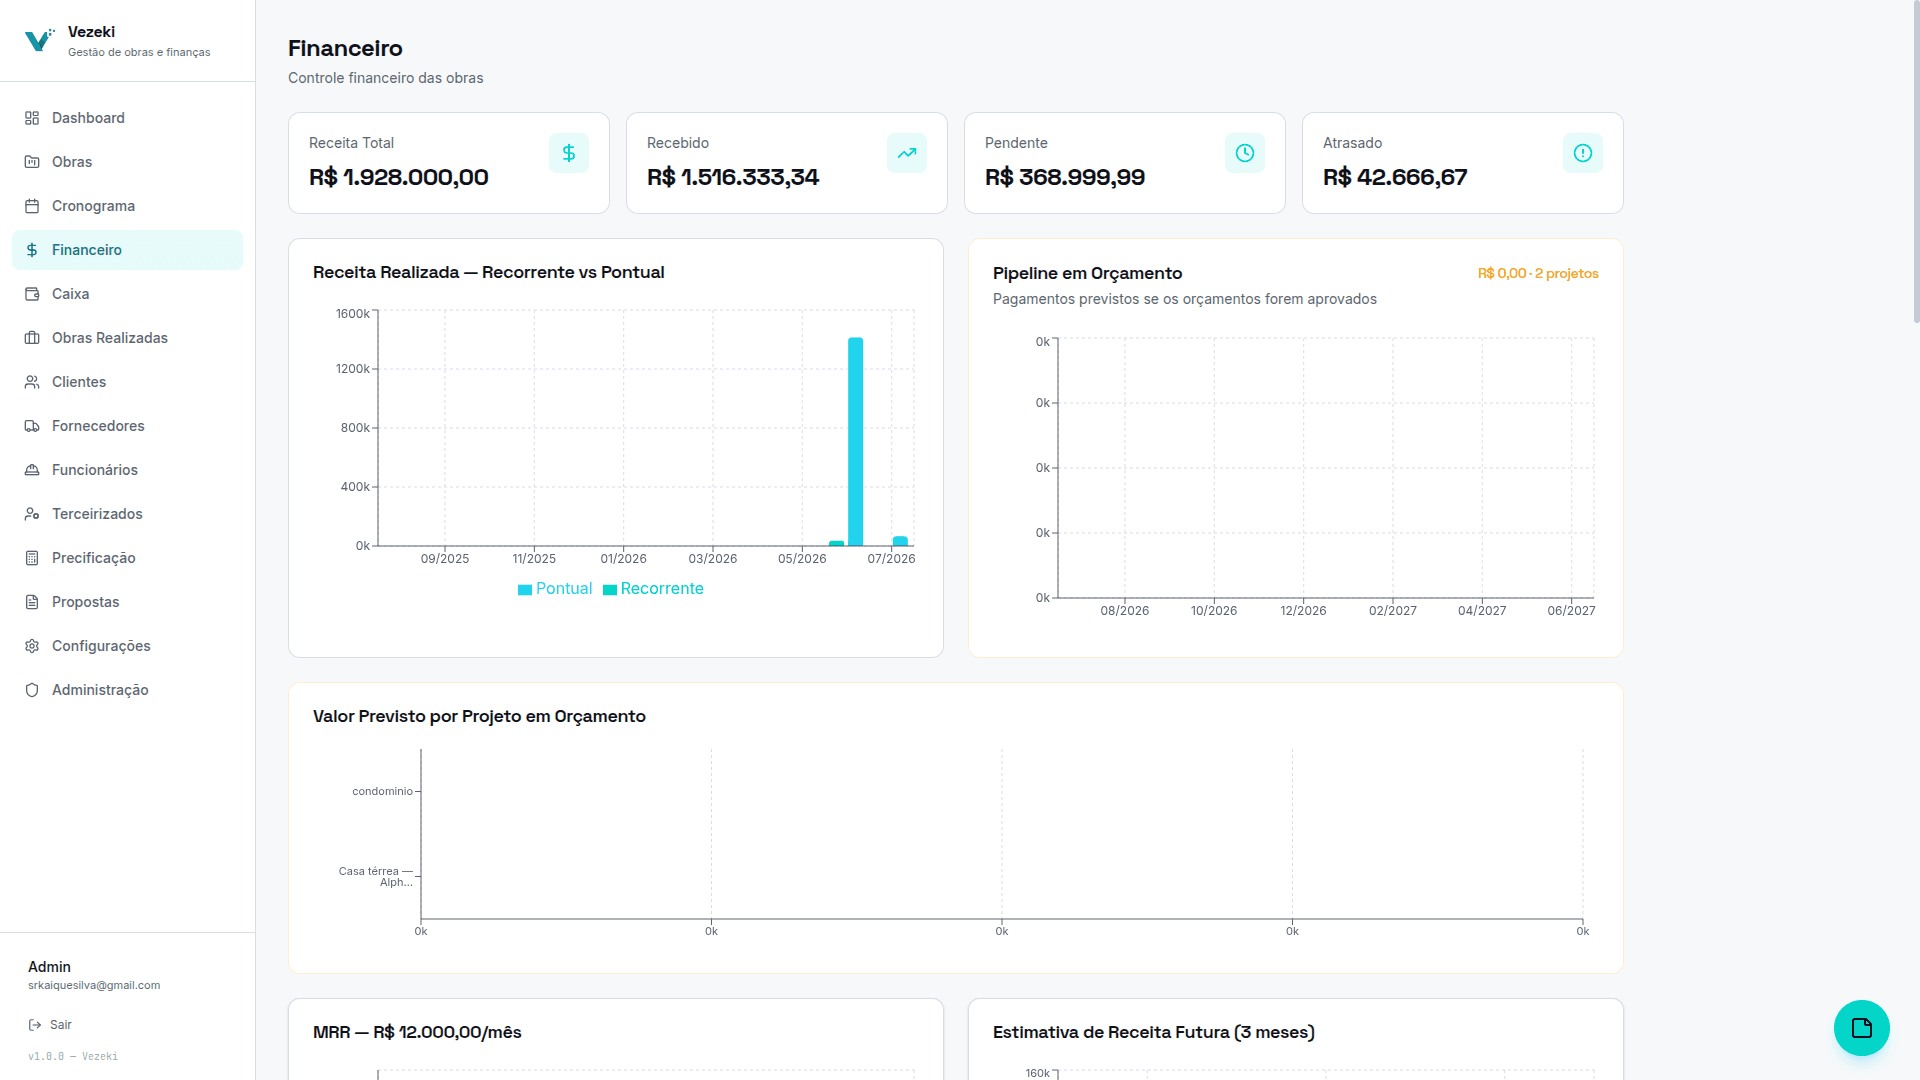Click the Terceirizados user-cog icon
The width and height of the screenshot is (1920, 1080).
[x=32, y=514]
